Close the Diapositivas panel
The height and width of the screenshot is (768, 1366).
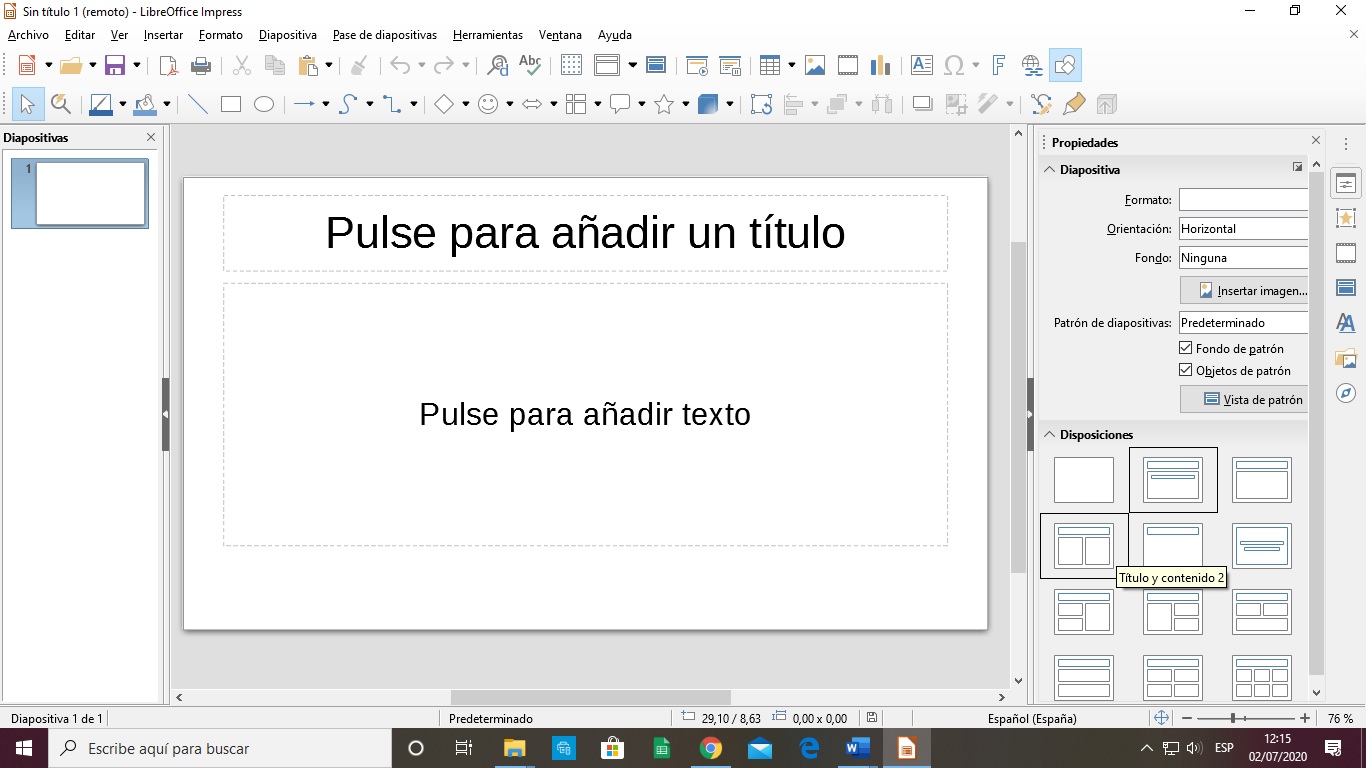tap(151, 137)
